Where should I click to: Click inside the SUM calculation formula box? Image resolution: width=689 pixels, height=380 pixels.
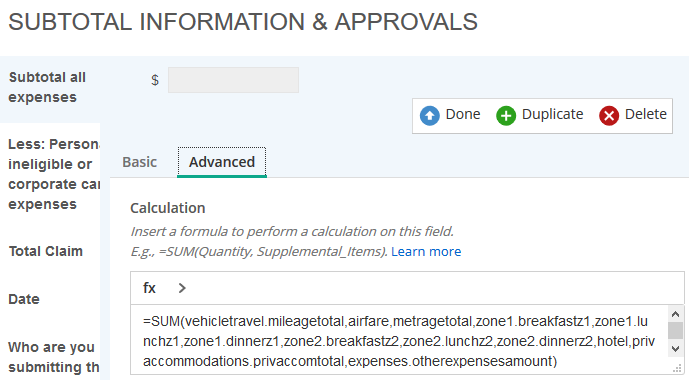click(x=399, y=341)
